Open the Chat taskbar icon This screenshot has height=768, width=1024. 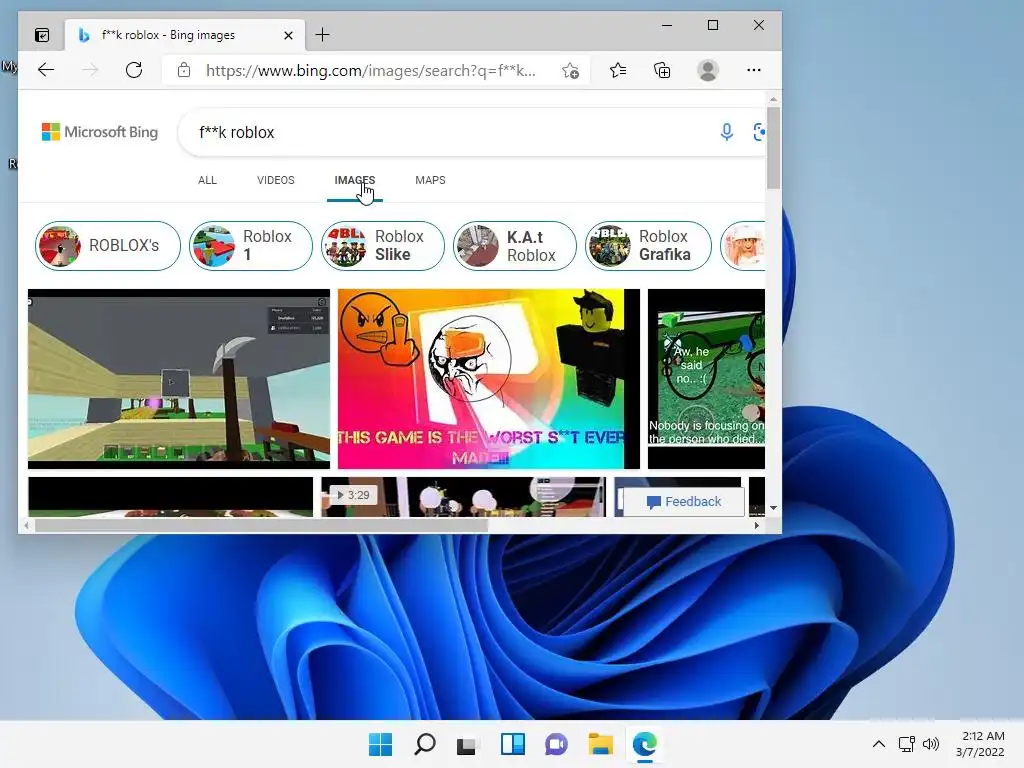(556, 744)
